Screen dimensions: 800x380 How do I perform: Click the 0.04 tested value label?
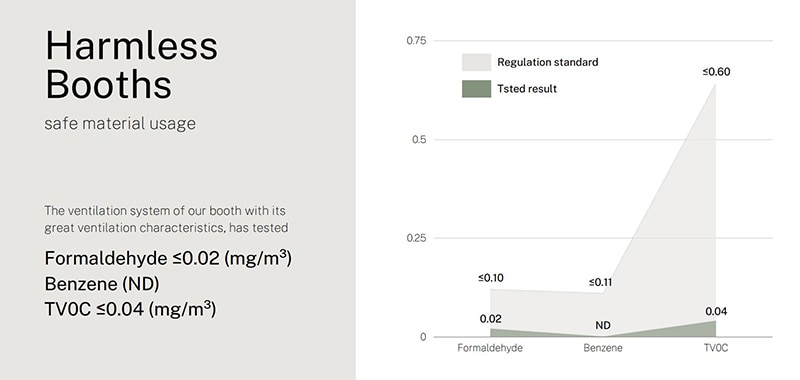pos(716,311)
